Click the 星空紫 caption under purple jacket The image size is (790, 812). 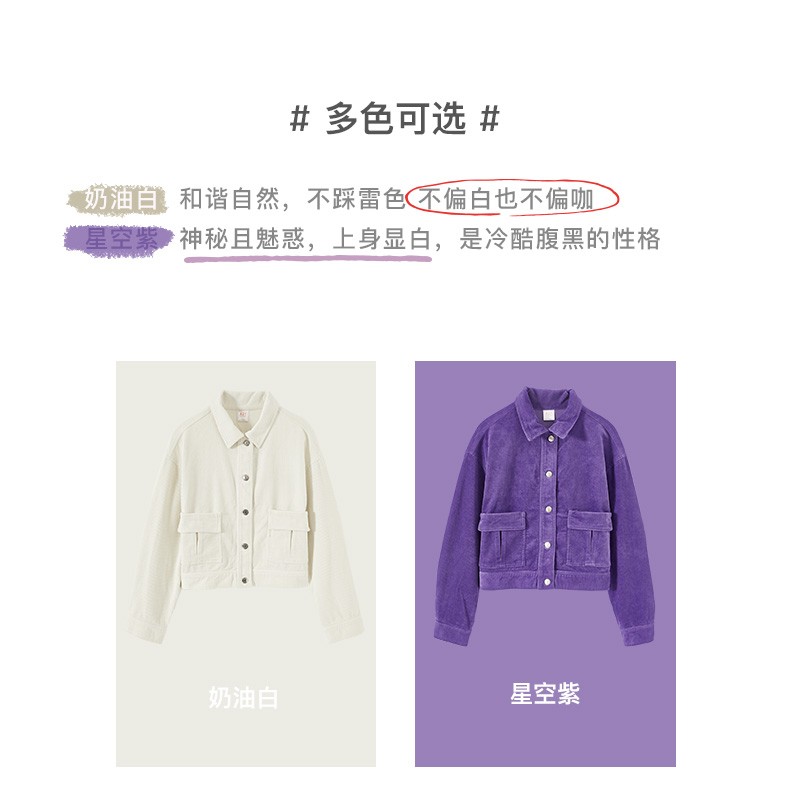coord(545,694)
